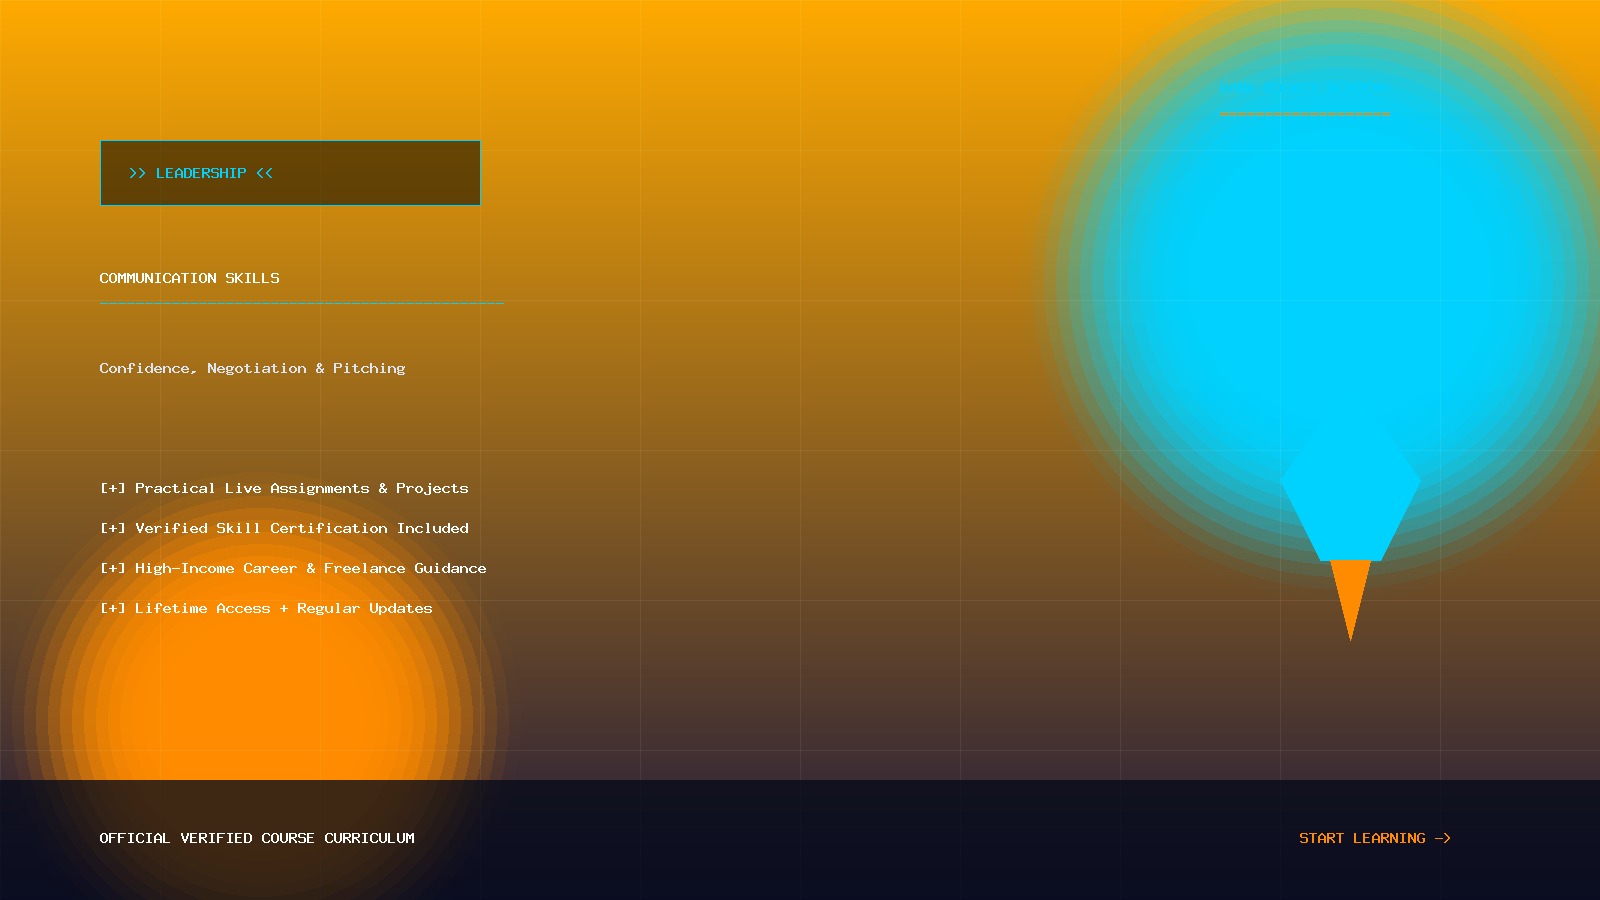This screenshot has width=1600, height=900.
Task: Click 'Confidence, Negotiation & Pitching' subtitle
Action: [252, 368]
